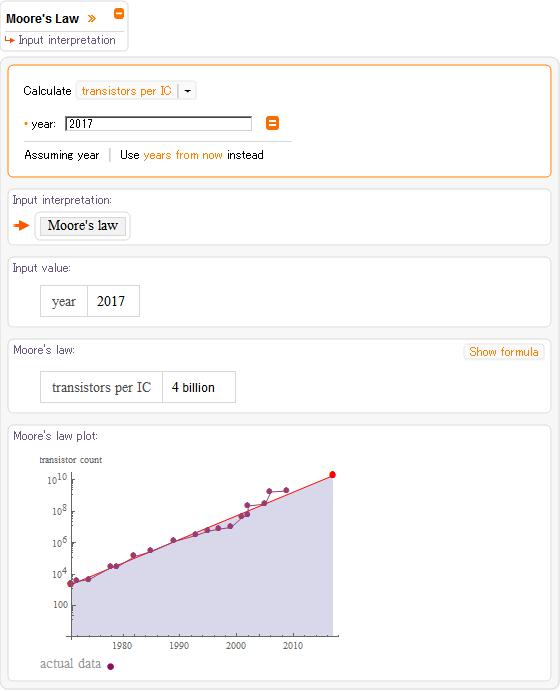Click the double chevron next to Moore's Law
The height and width of the screenshot is (691, 560).
(92, 19)
